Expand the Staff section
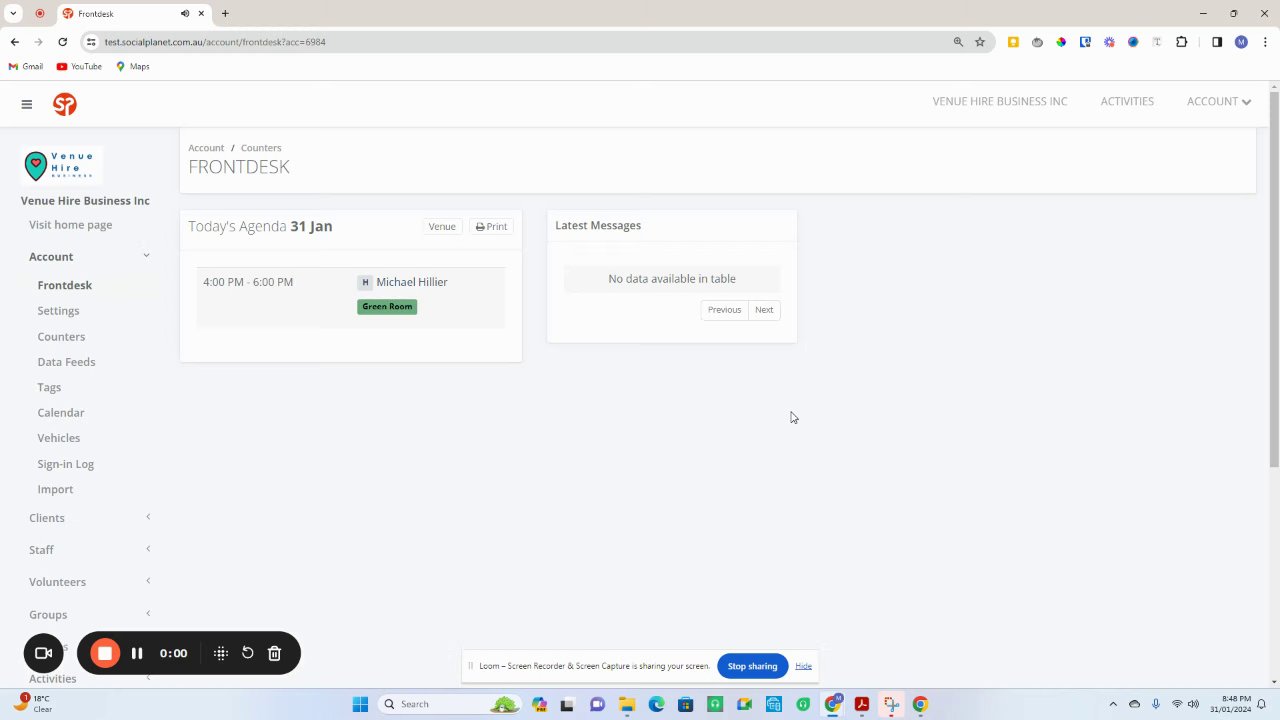The height and width of the screenshot is (720, 1280). [148, 549]
